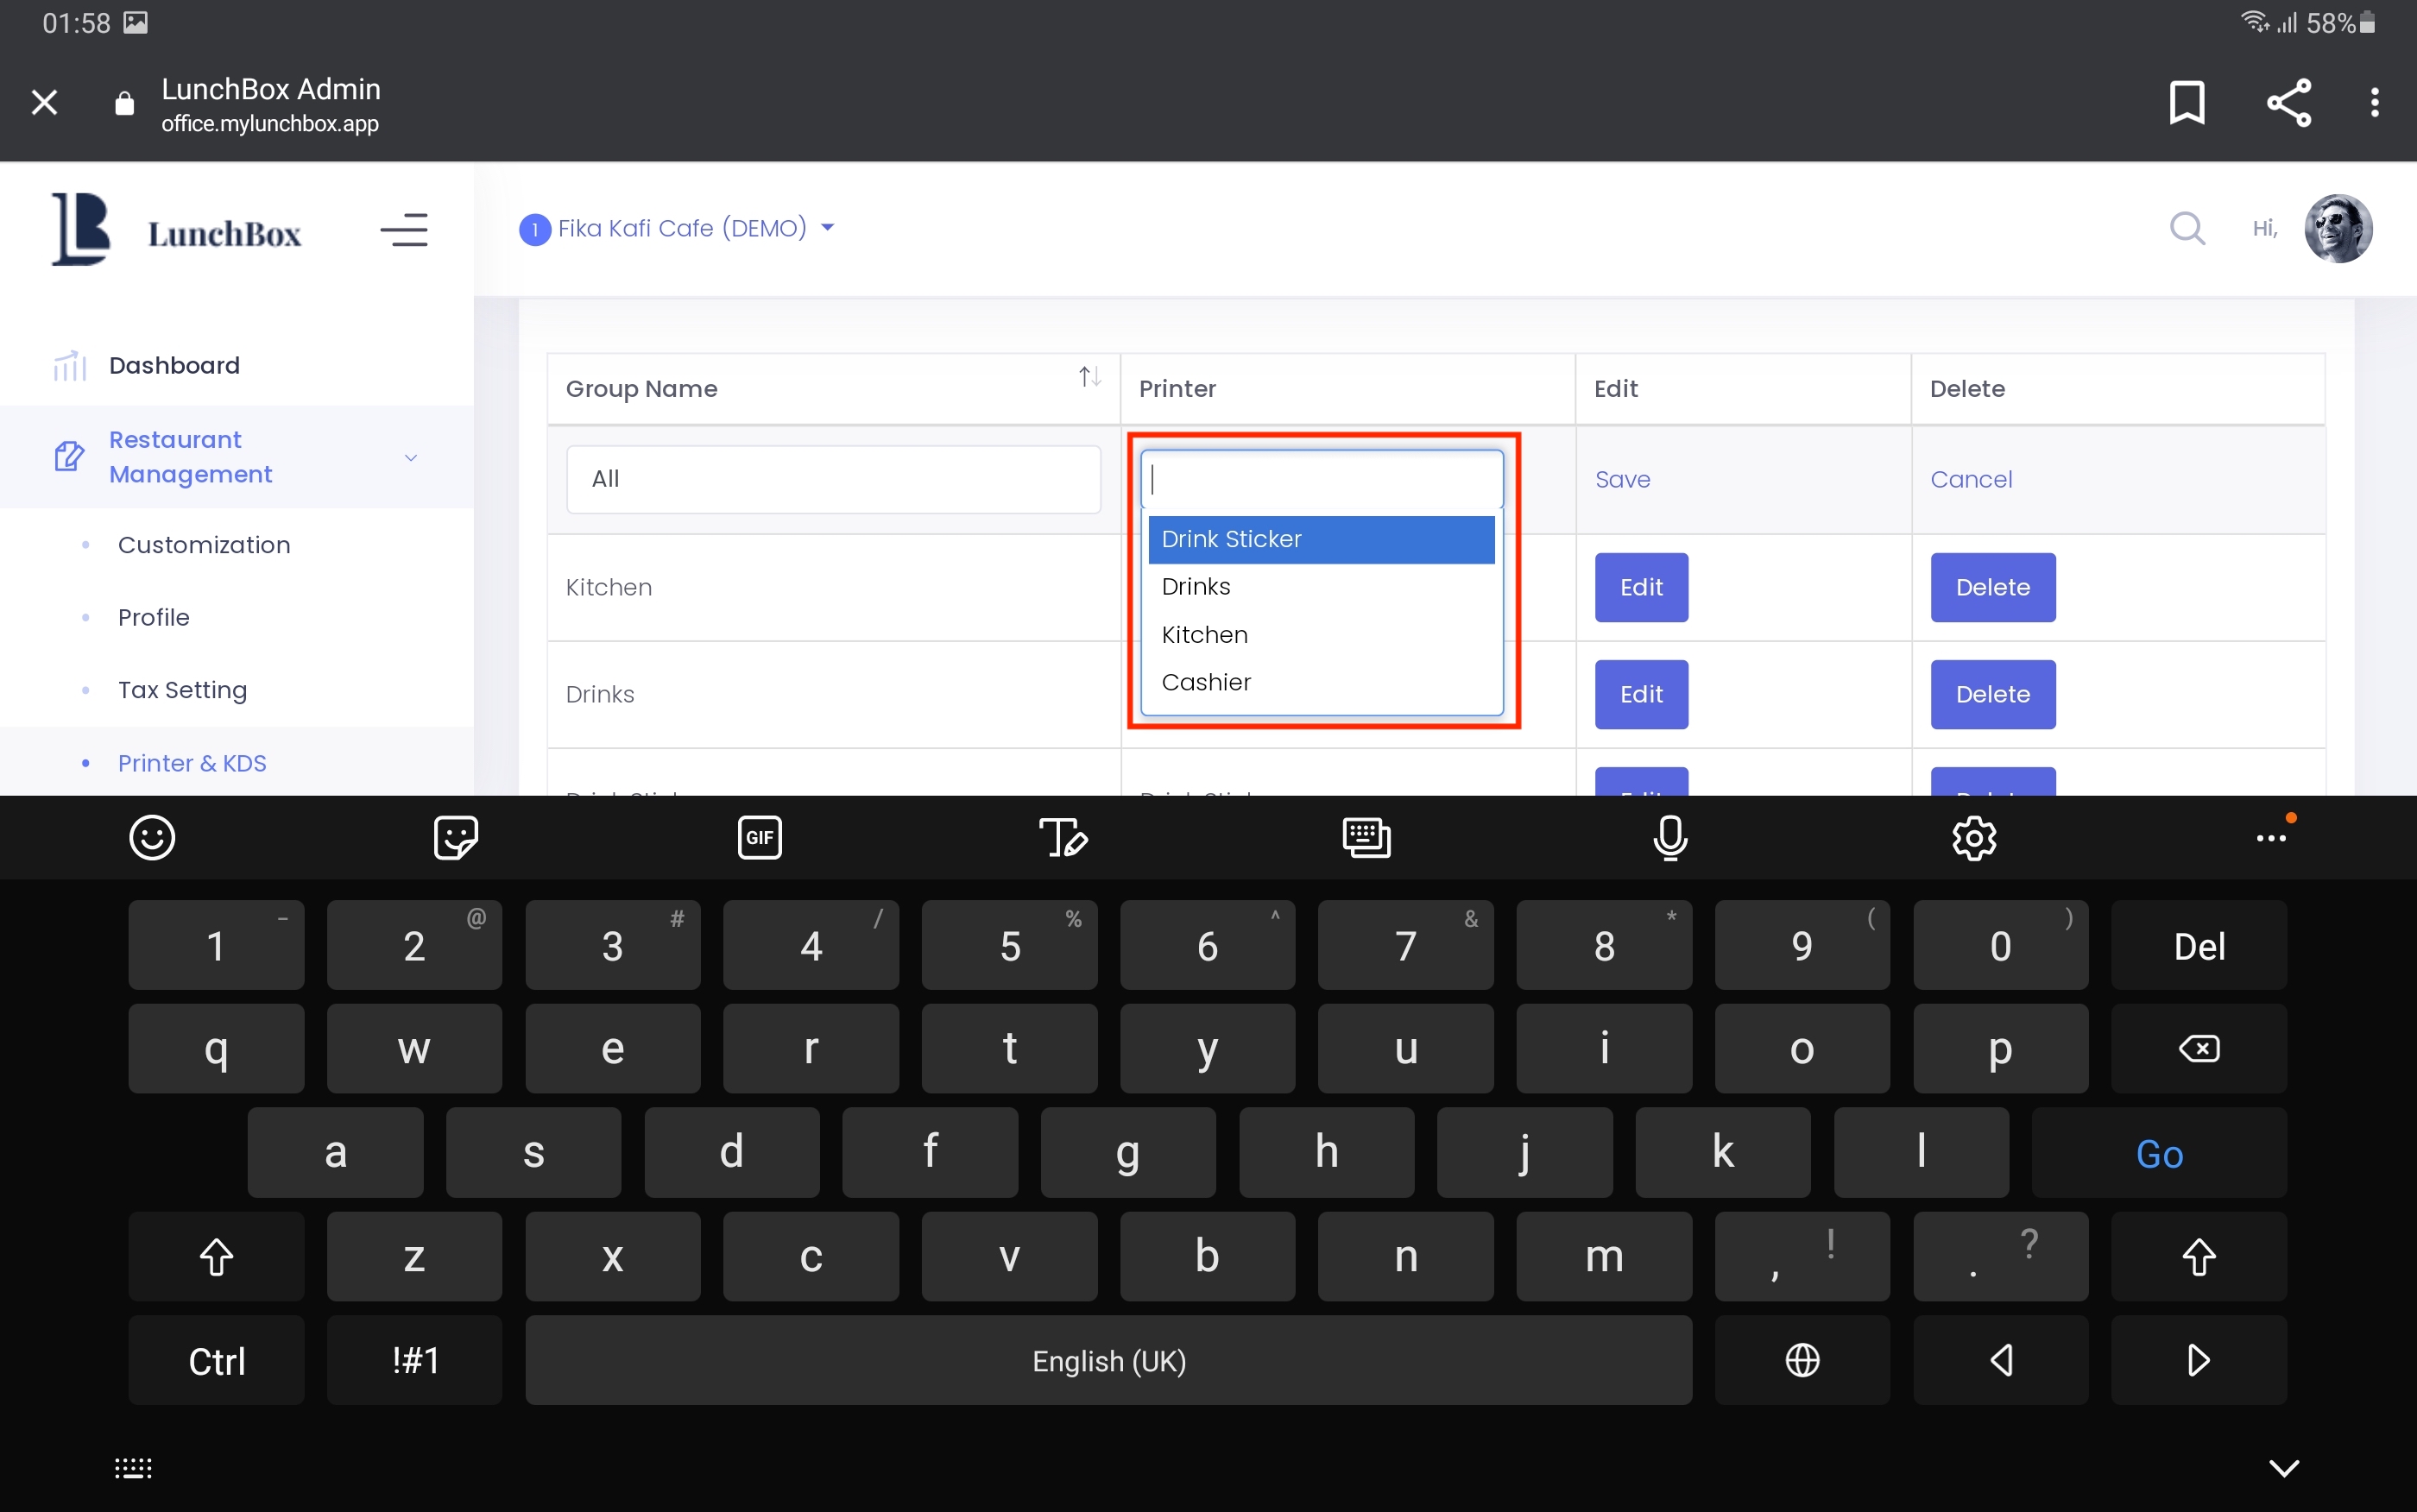Open the emoji smiley panel
The height and width of the screenshot is (1512, 2417).
[152, 838]
